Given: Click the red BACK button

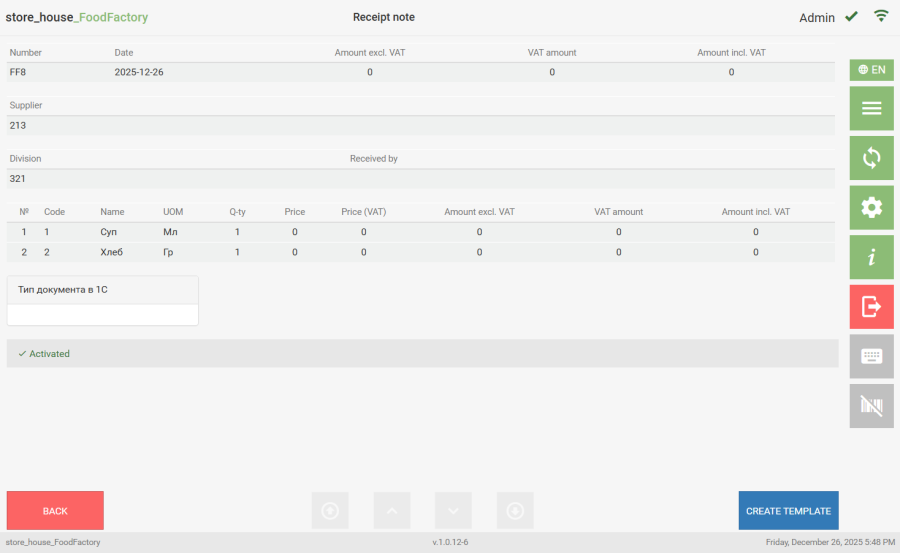Looking at the screenshot, I should point(55,511).
